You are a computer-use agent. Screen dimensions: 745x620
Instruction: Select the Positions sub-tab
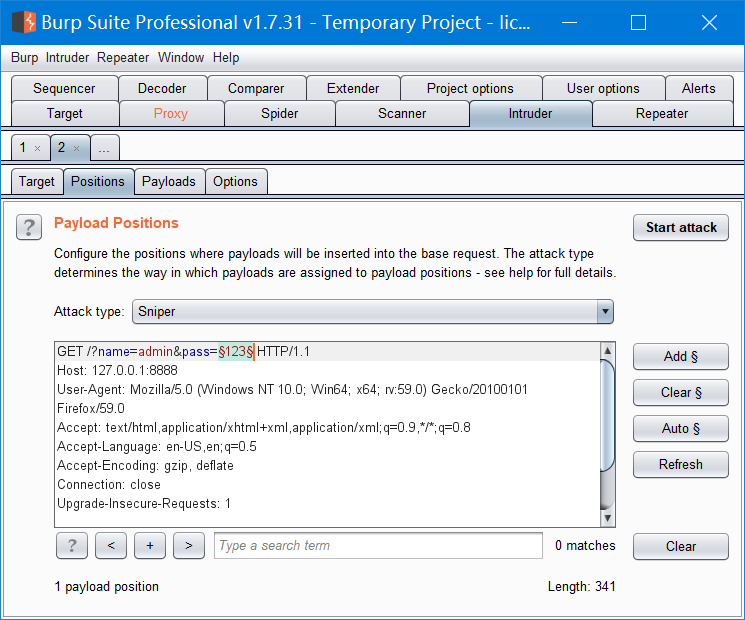pos(98,181)
